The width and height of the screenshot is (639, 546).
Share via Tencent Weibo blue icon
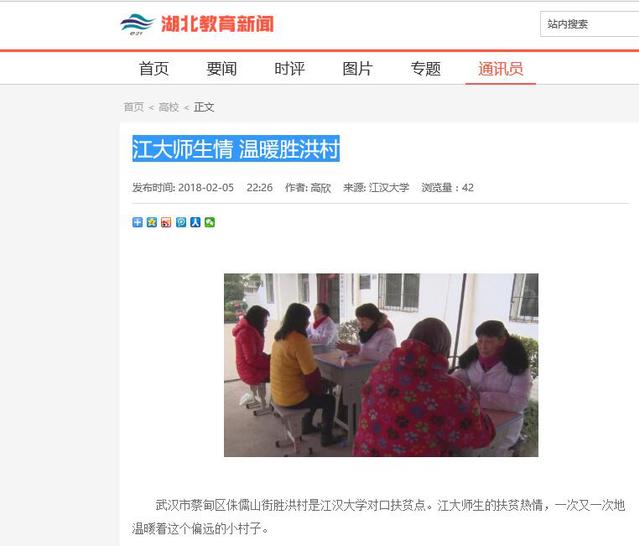tap(181, 222)
